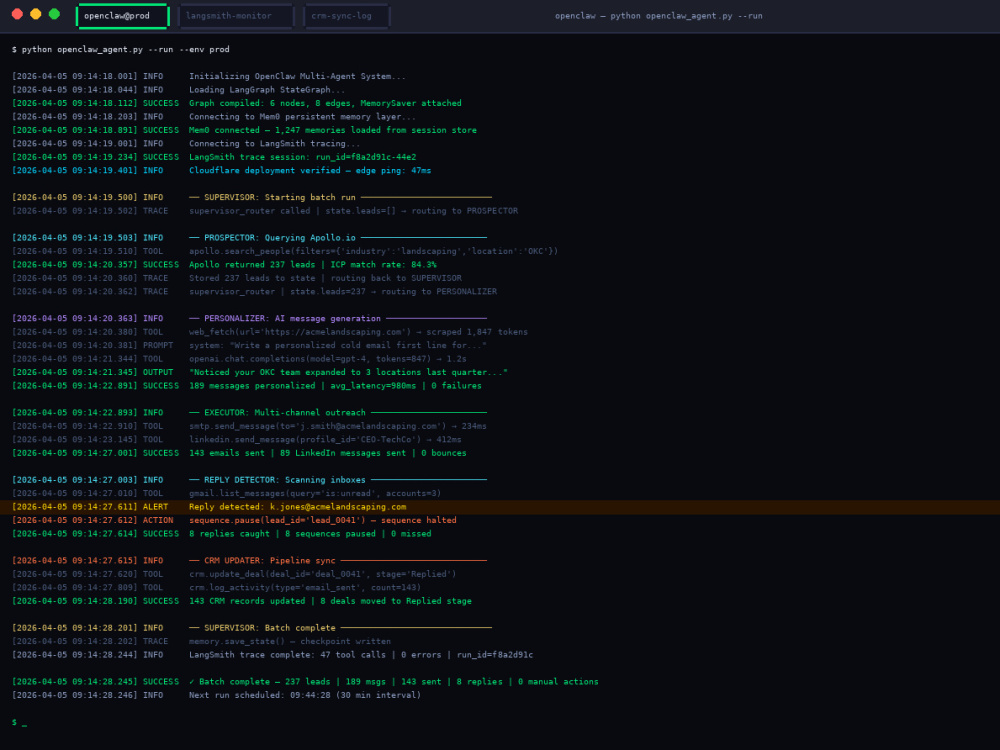Viewport: 1000px width, 750px height.
Task: Focus the empty shell prompt at bottom
Action: click(19, 723)
